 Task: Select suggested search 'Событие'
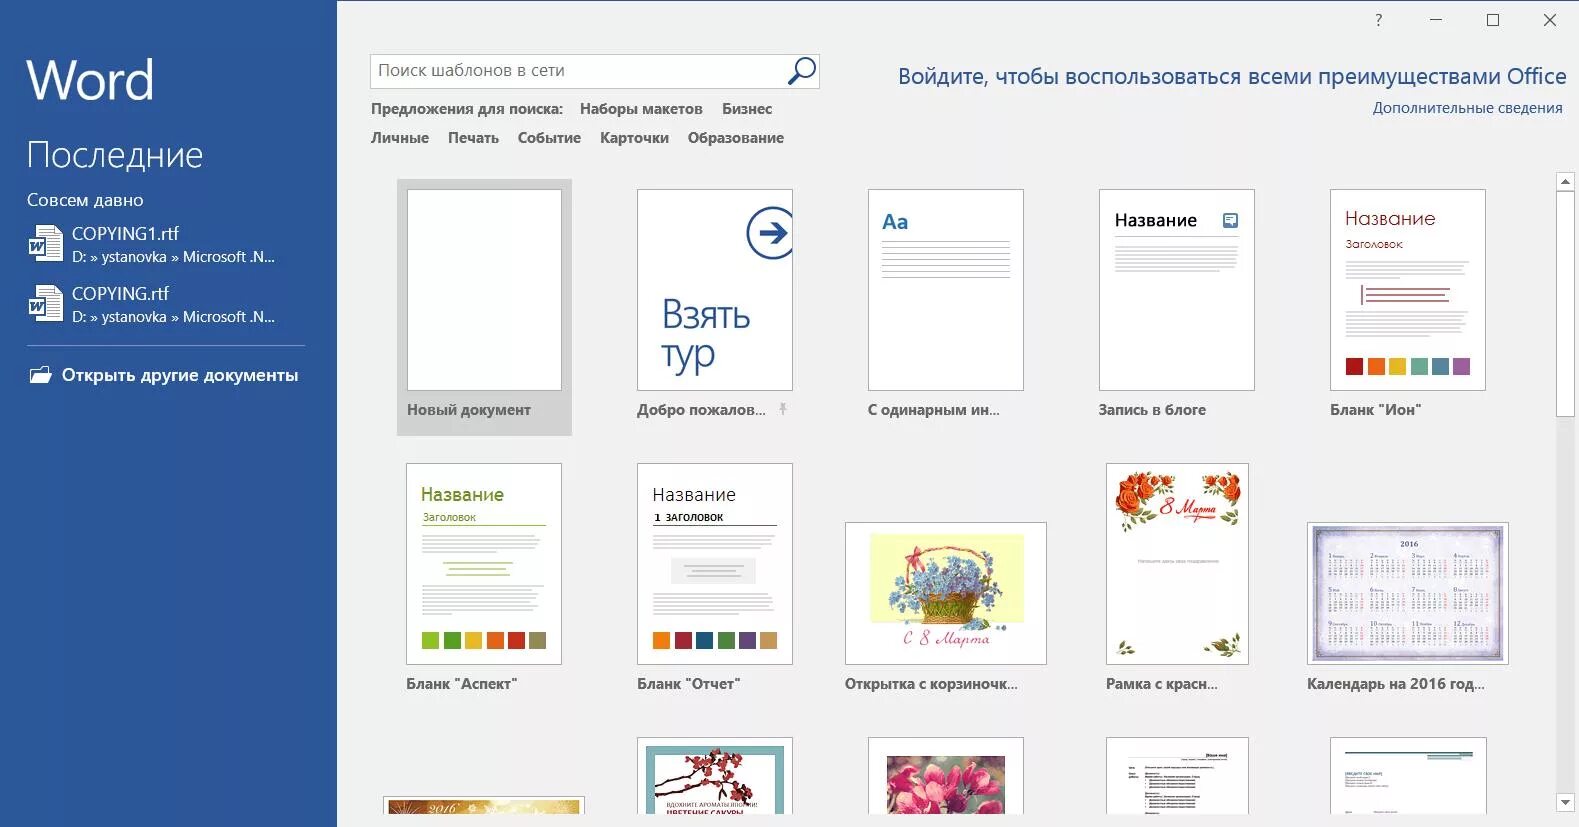(549, 138)
